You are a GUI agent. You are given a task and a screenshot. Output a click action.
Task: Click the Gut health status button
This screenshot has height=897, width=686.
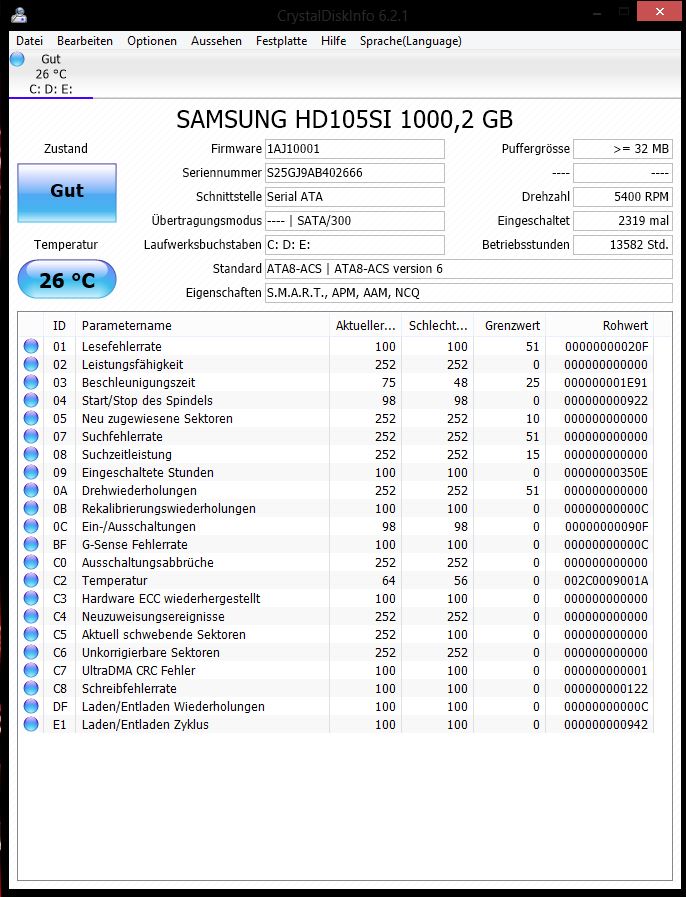(x=67, y=193)
